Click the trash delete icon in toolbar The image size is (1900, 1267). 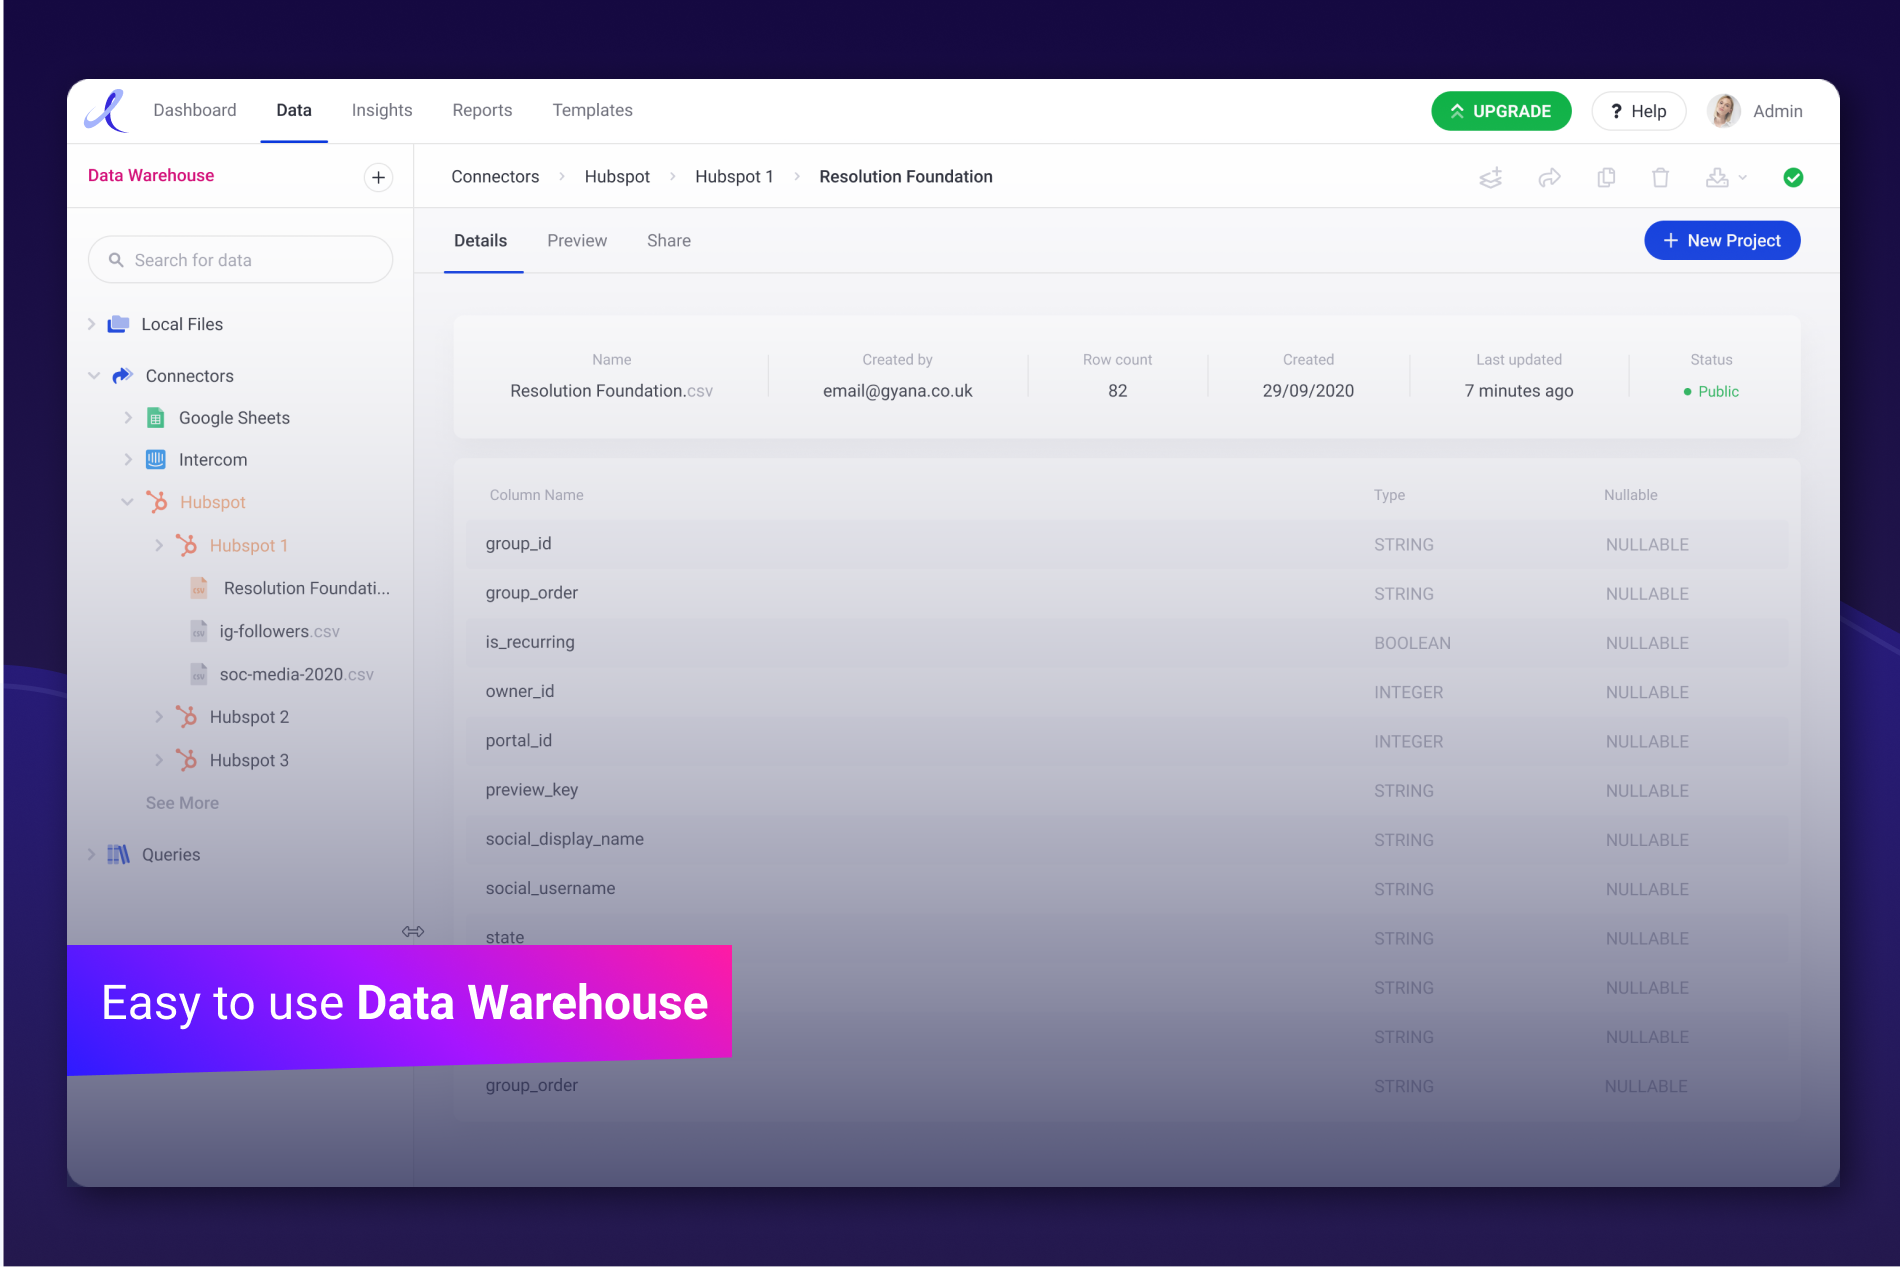[1660, 177]
